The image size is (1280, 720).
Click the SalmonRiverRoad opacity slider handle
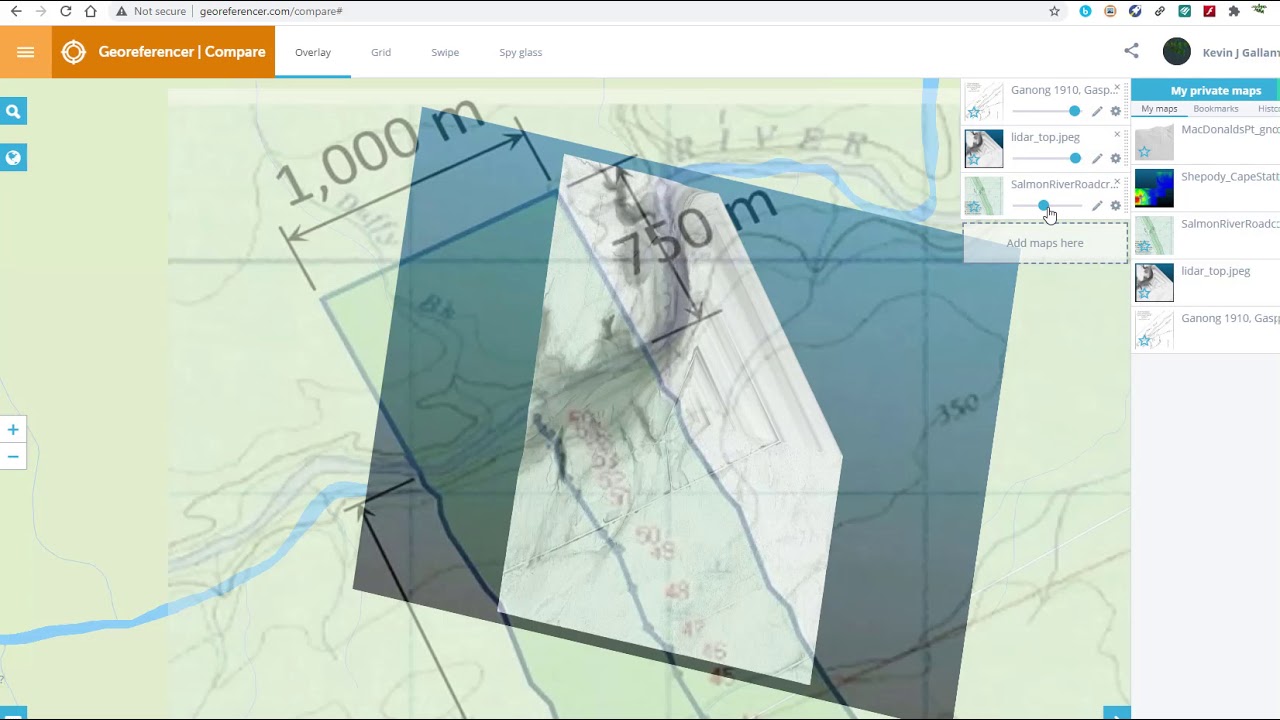(1043, 206)
